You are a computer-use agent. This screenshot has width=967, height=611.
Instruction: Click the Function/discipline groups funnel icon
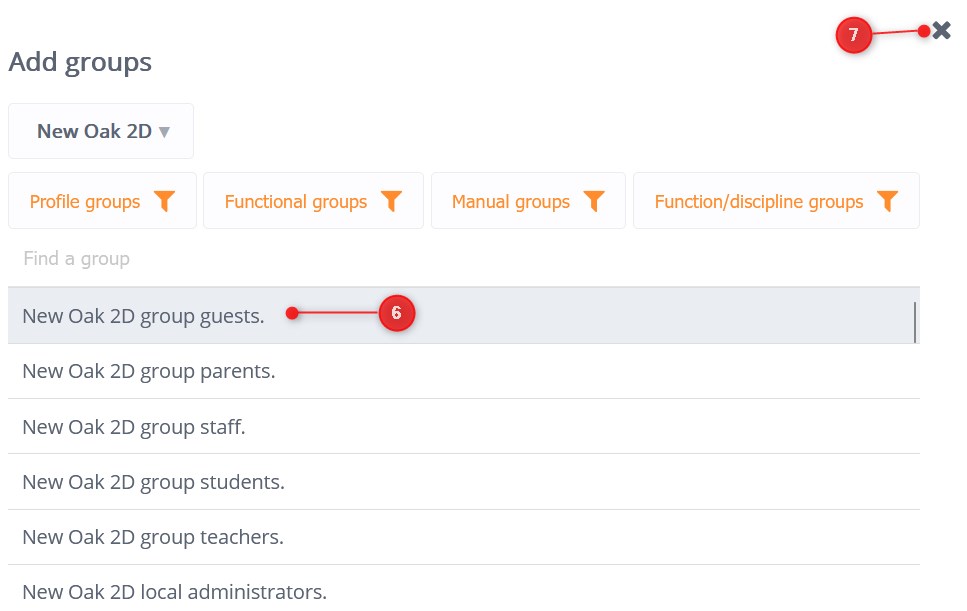click(887, 201)
